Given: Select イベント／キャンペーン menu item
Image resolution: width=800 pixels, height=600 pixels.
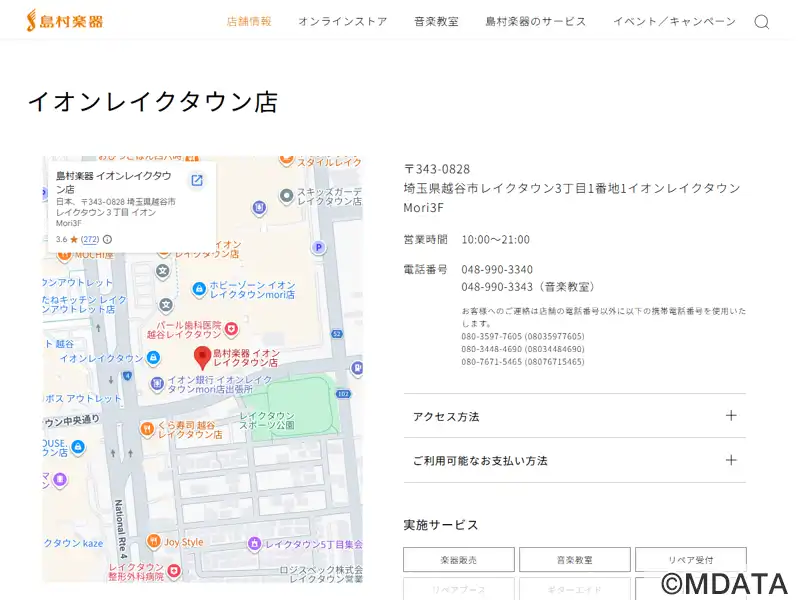Looking at the screenshot, I should pyautogui.click(x=674, y=21).
